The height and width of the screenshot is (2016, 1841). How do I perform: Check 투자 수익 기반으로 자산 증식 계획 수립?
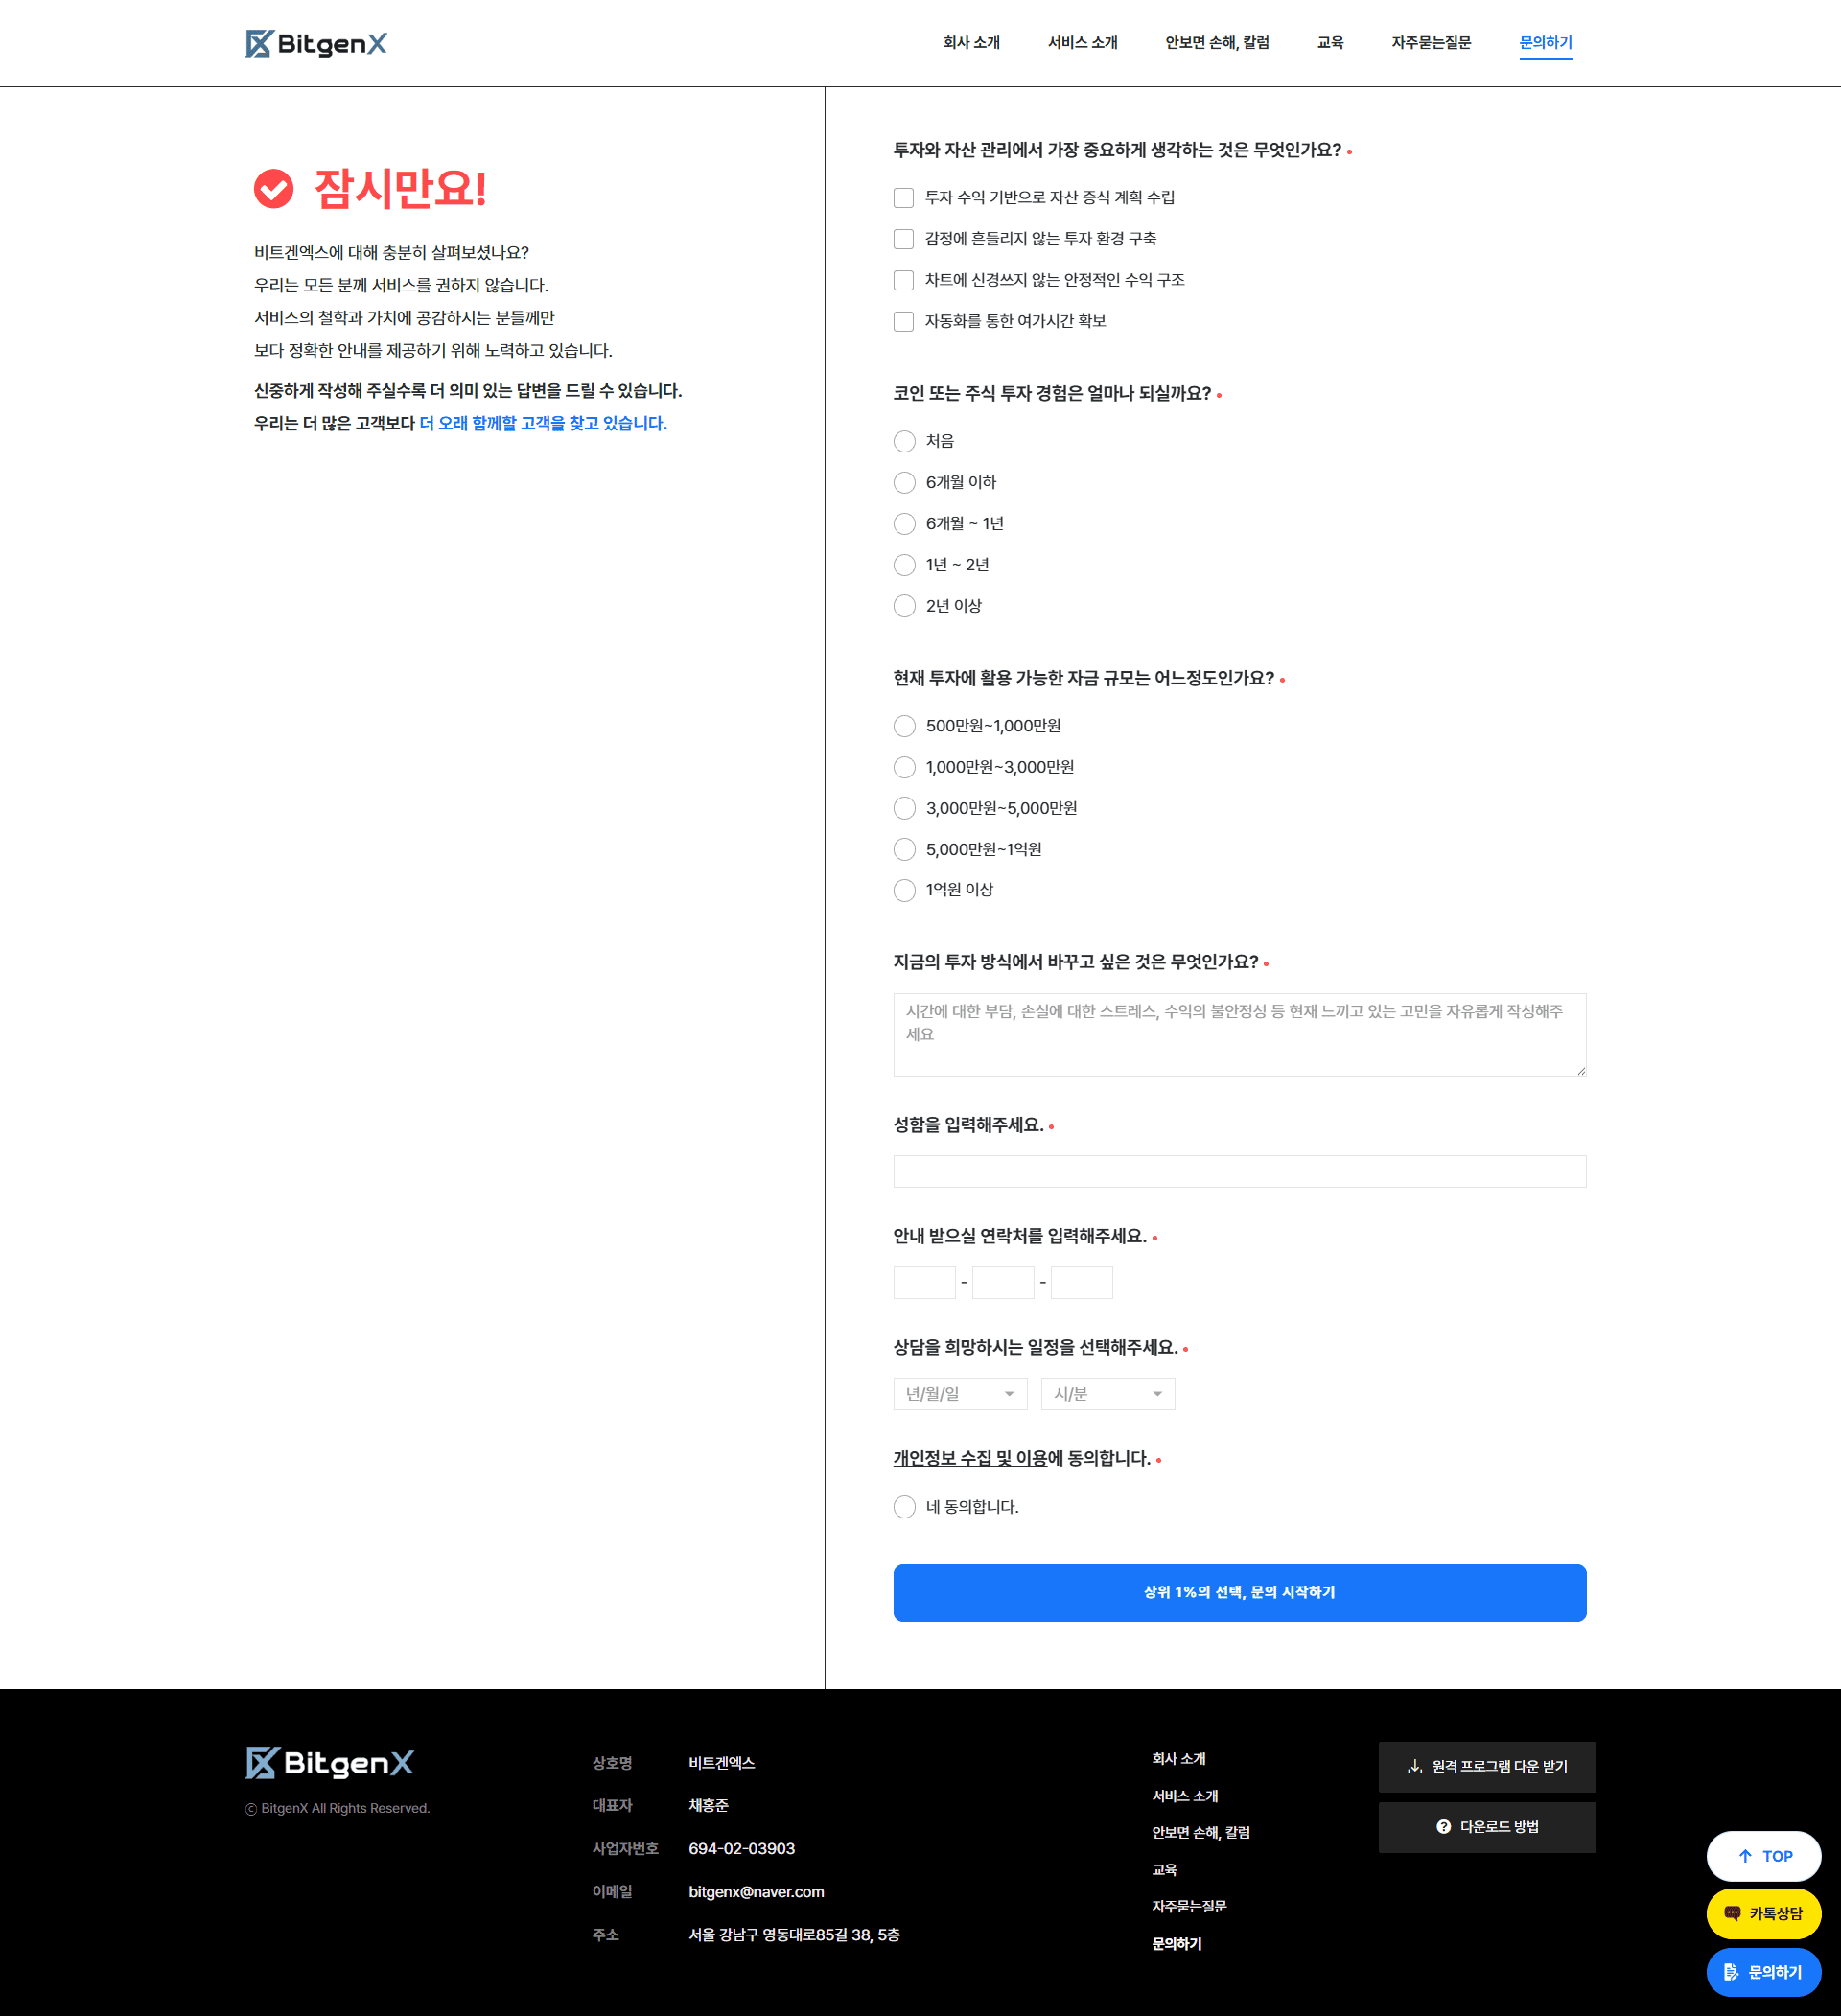903,198
